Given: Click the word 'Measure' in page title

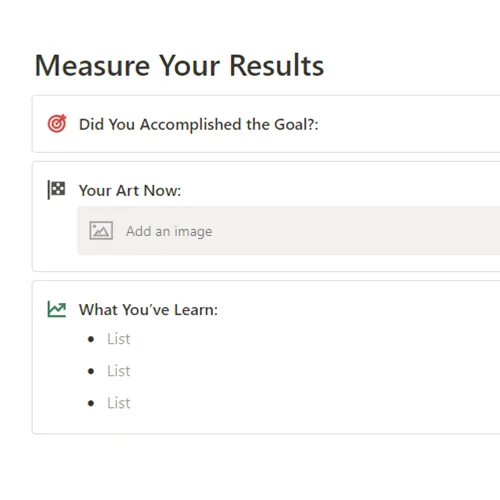Looking at the screenshot, I should pos(92,65).
